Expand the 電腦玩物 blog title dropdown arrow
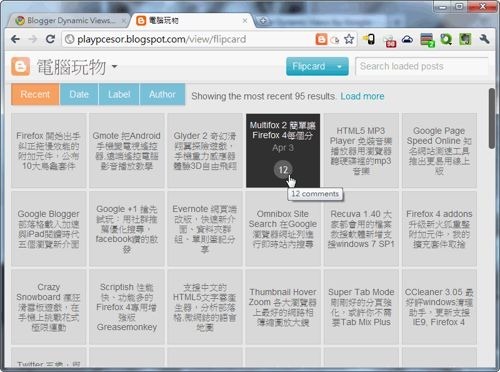500x372 pixels. pyautogui.click(x=114, y=66)
